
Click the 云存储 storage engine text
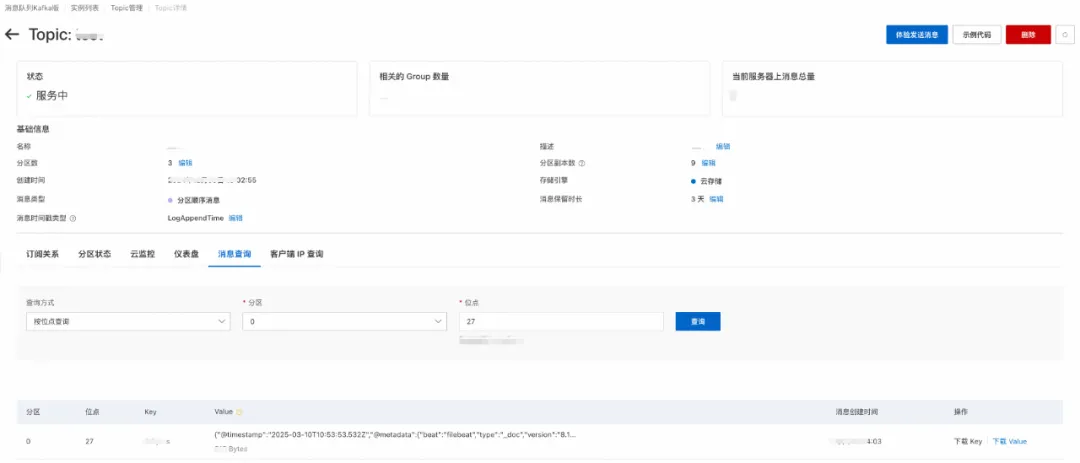(711, 181)
